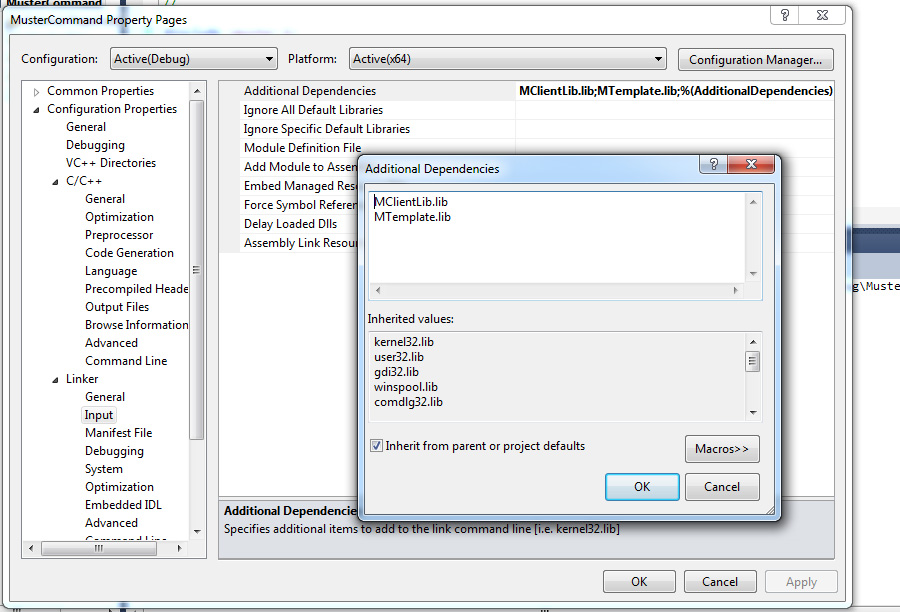Viewport: 900px width, 612px height.
Task: Click the Macros>> button
Action: [x=721, y=448]
